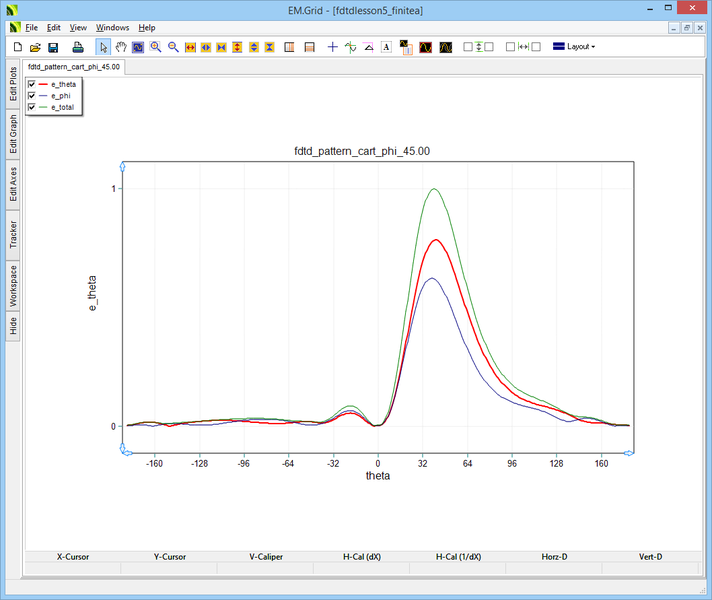Screen dimensions: 712x600
Task: Select the arrow pointer tool
Action: (103, 47)
